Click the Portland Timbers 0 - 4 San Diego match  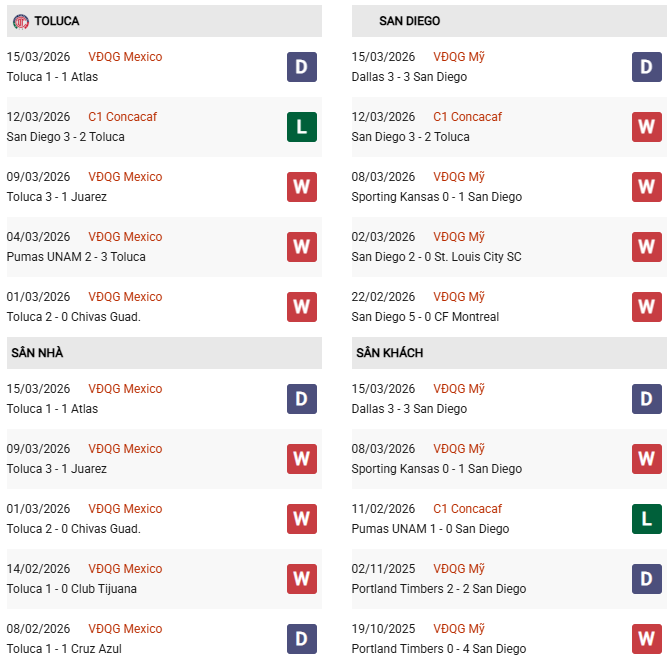tap(439, 649)
